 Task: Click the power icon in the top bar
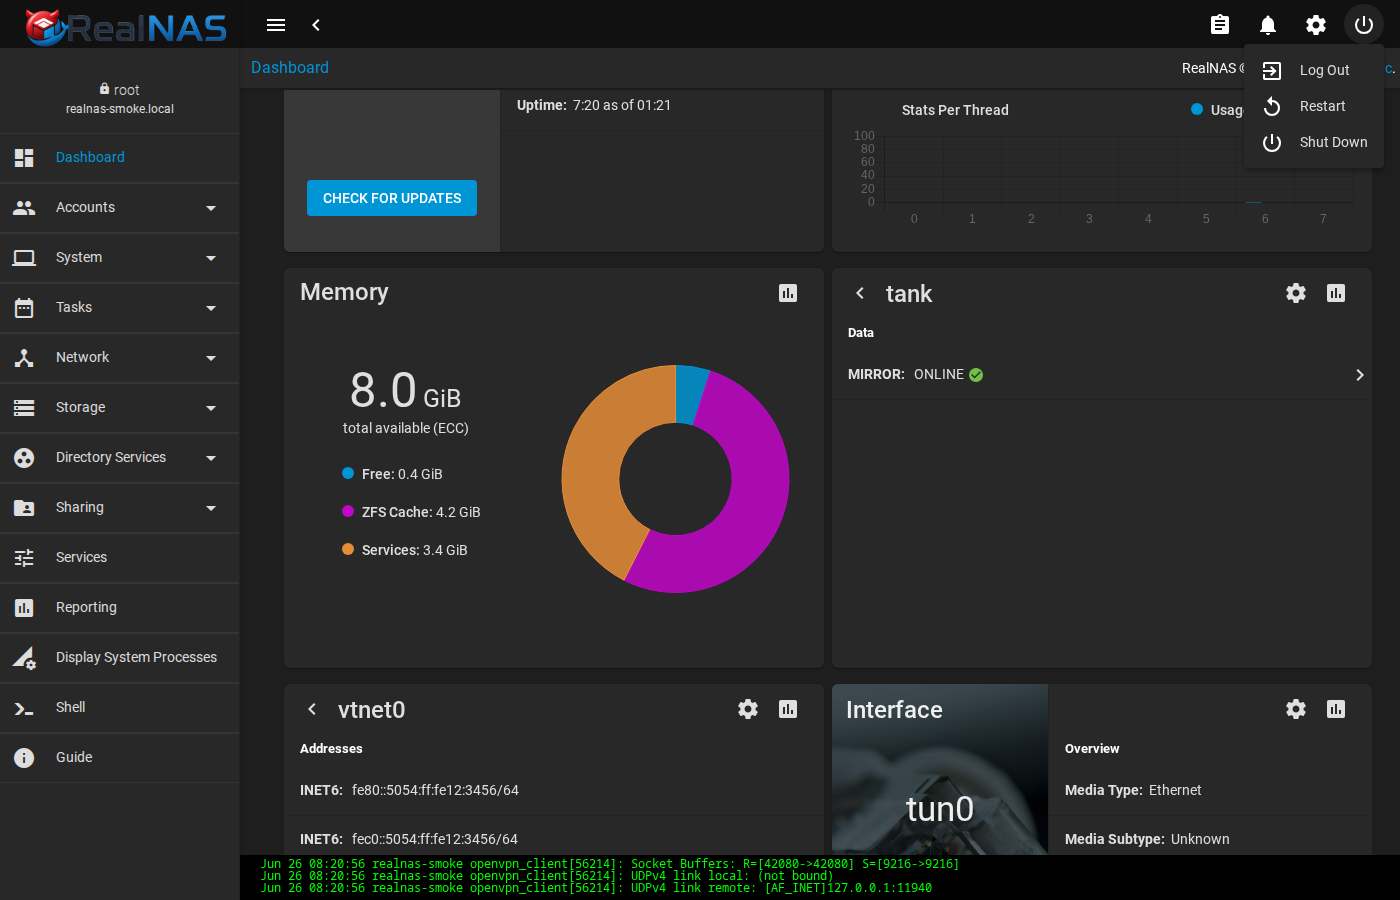pos(1364,25)
